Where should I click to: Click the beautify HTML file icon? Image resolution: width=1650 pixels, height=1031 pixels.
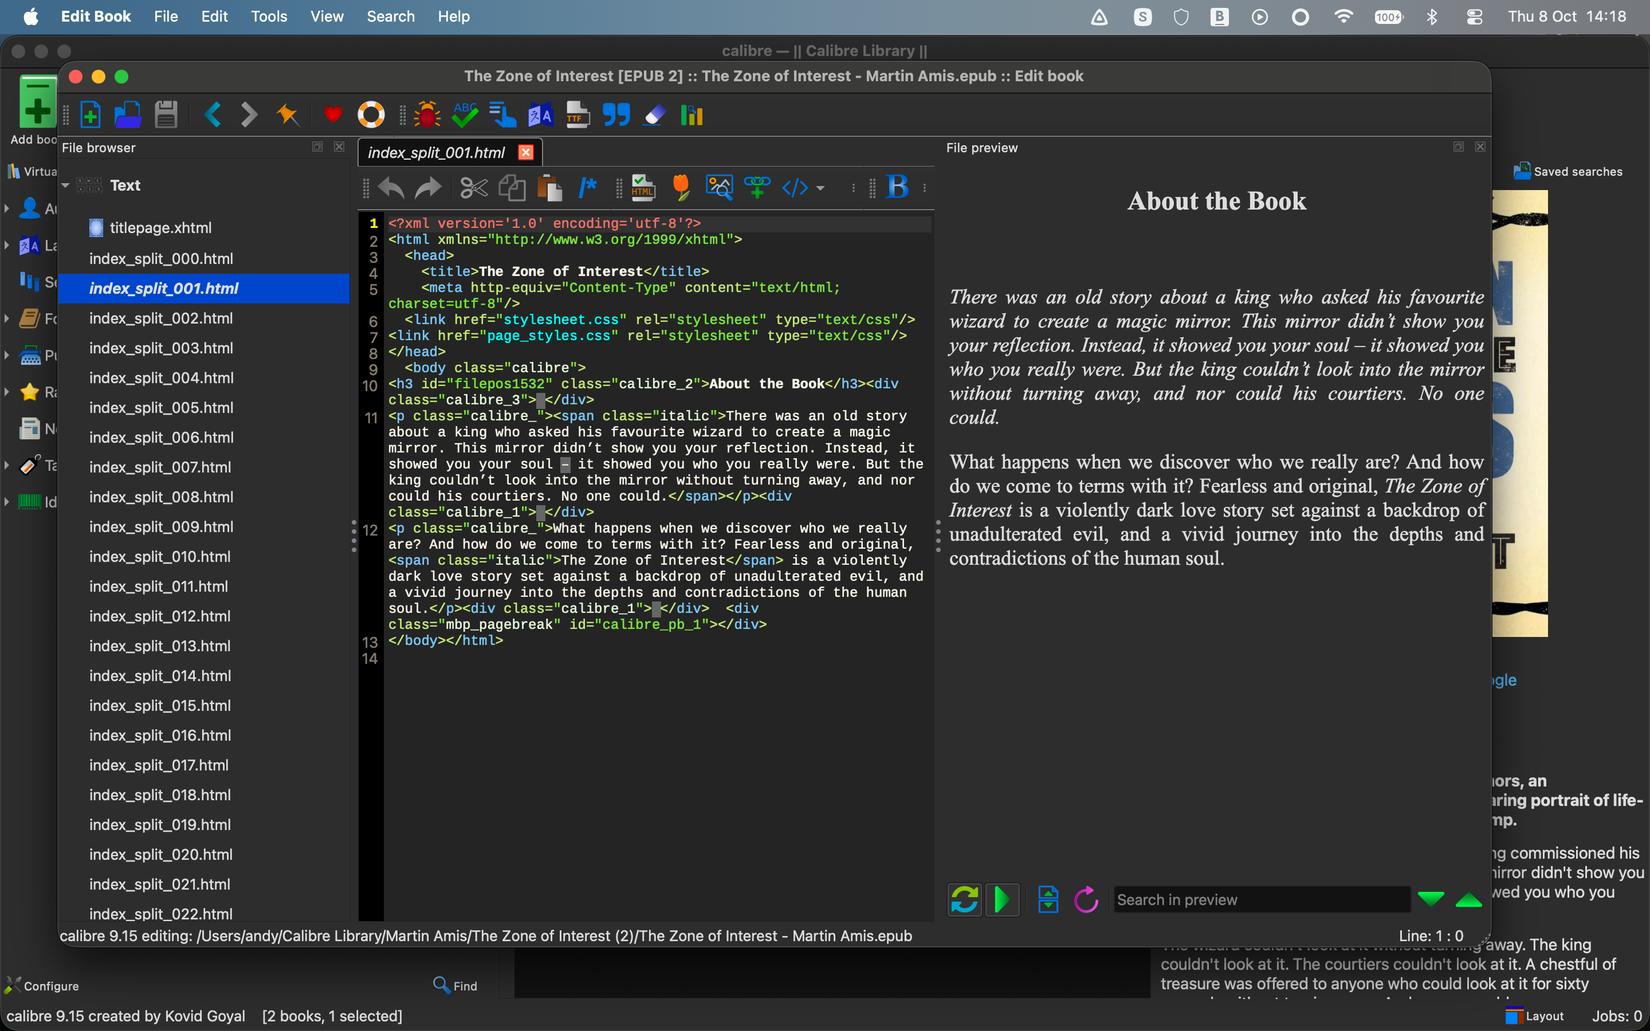(x=643, y=188)
